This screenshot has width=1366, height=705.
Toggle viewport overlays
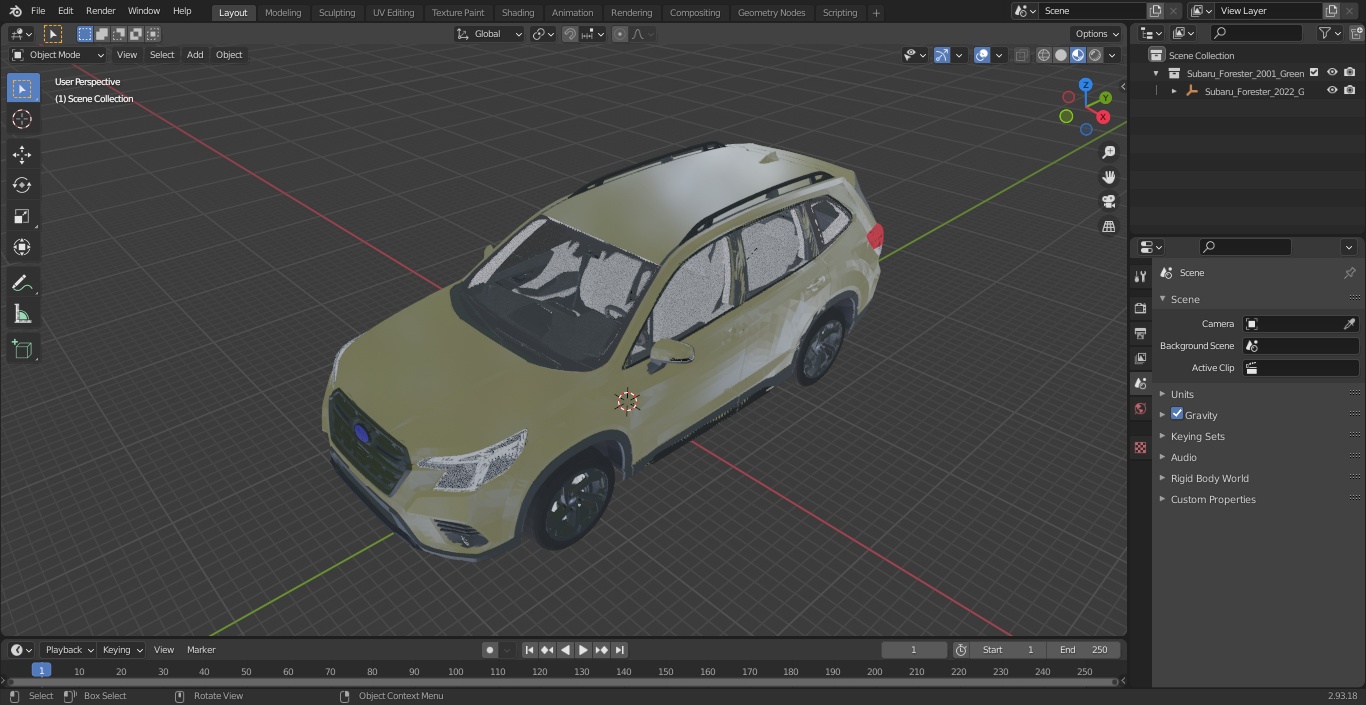(x=982, y=55)
